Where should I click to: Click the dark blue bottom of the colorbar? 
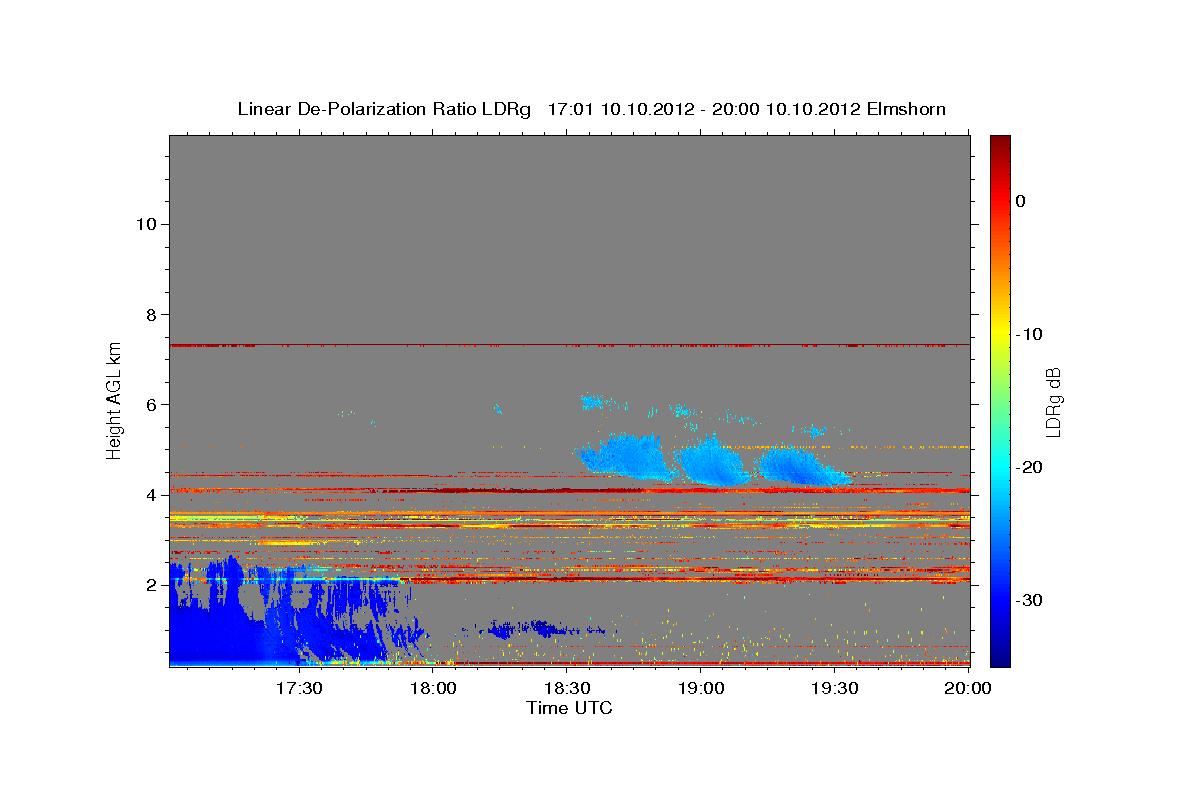click(x=1000, y=657)
